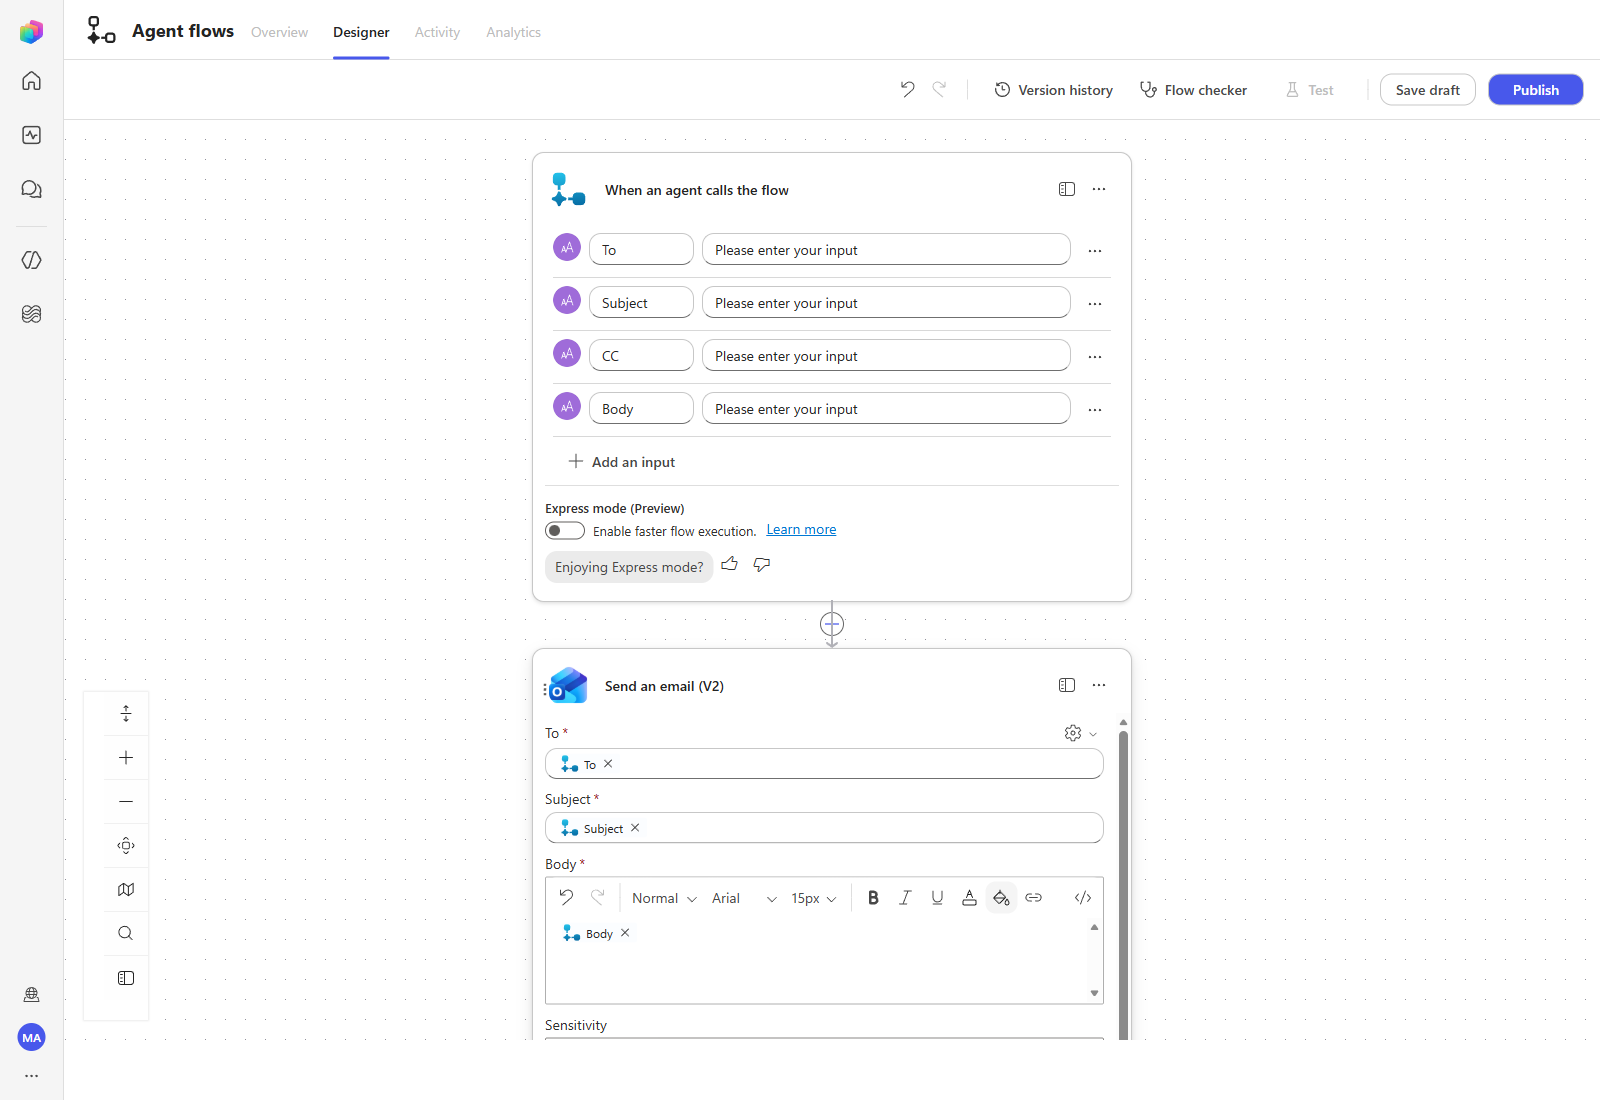Viewport: 1600px width, 1100px height.
Task: Toggle side panel for the trigger card
Action: pyautogui.click(x=1067, y=189)
